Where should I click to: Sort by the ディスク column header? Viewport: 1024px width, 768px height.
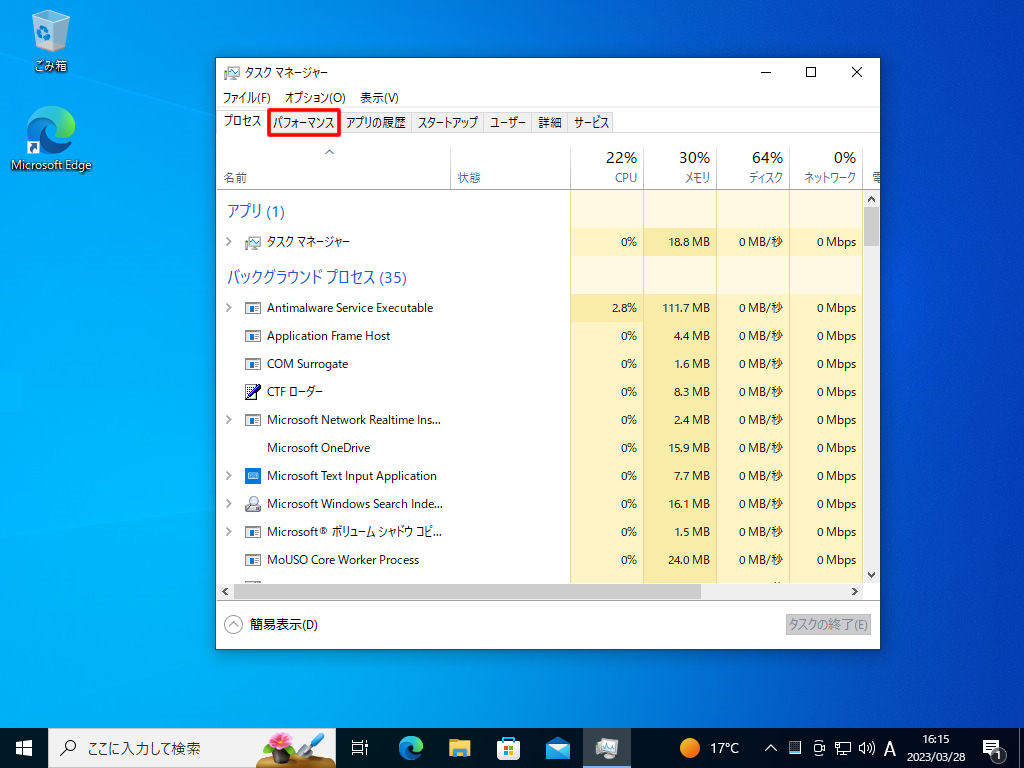pos(753,167)
